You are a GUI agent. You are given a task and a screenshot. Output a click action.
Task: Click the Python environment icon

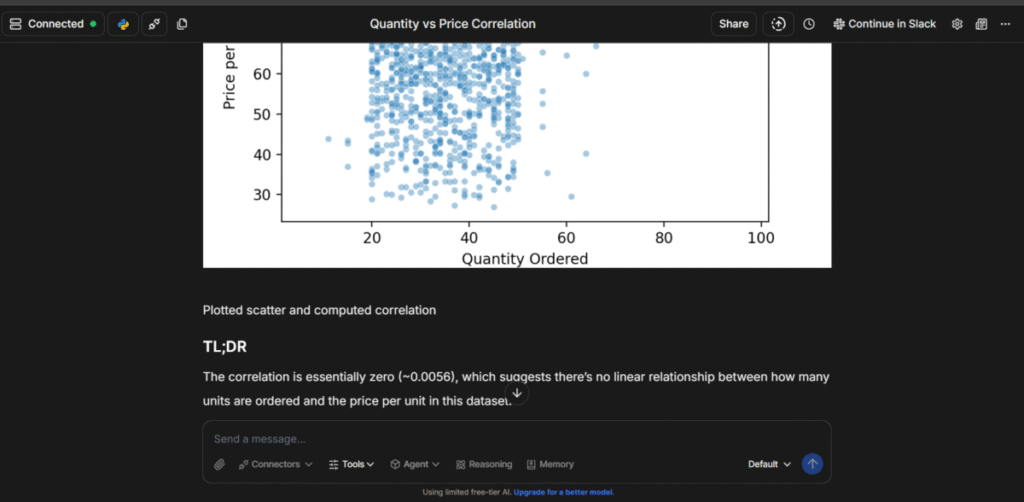(x=123, y=24)
